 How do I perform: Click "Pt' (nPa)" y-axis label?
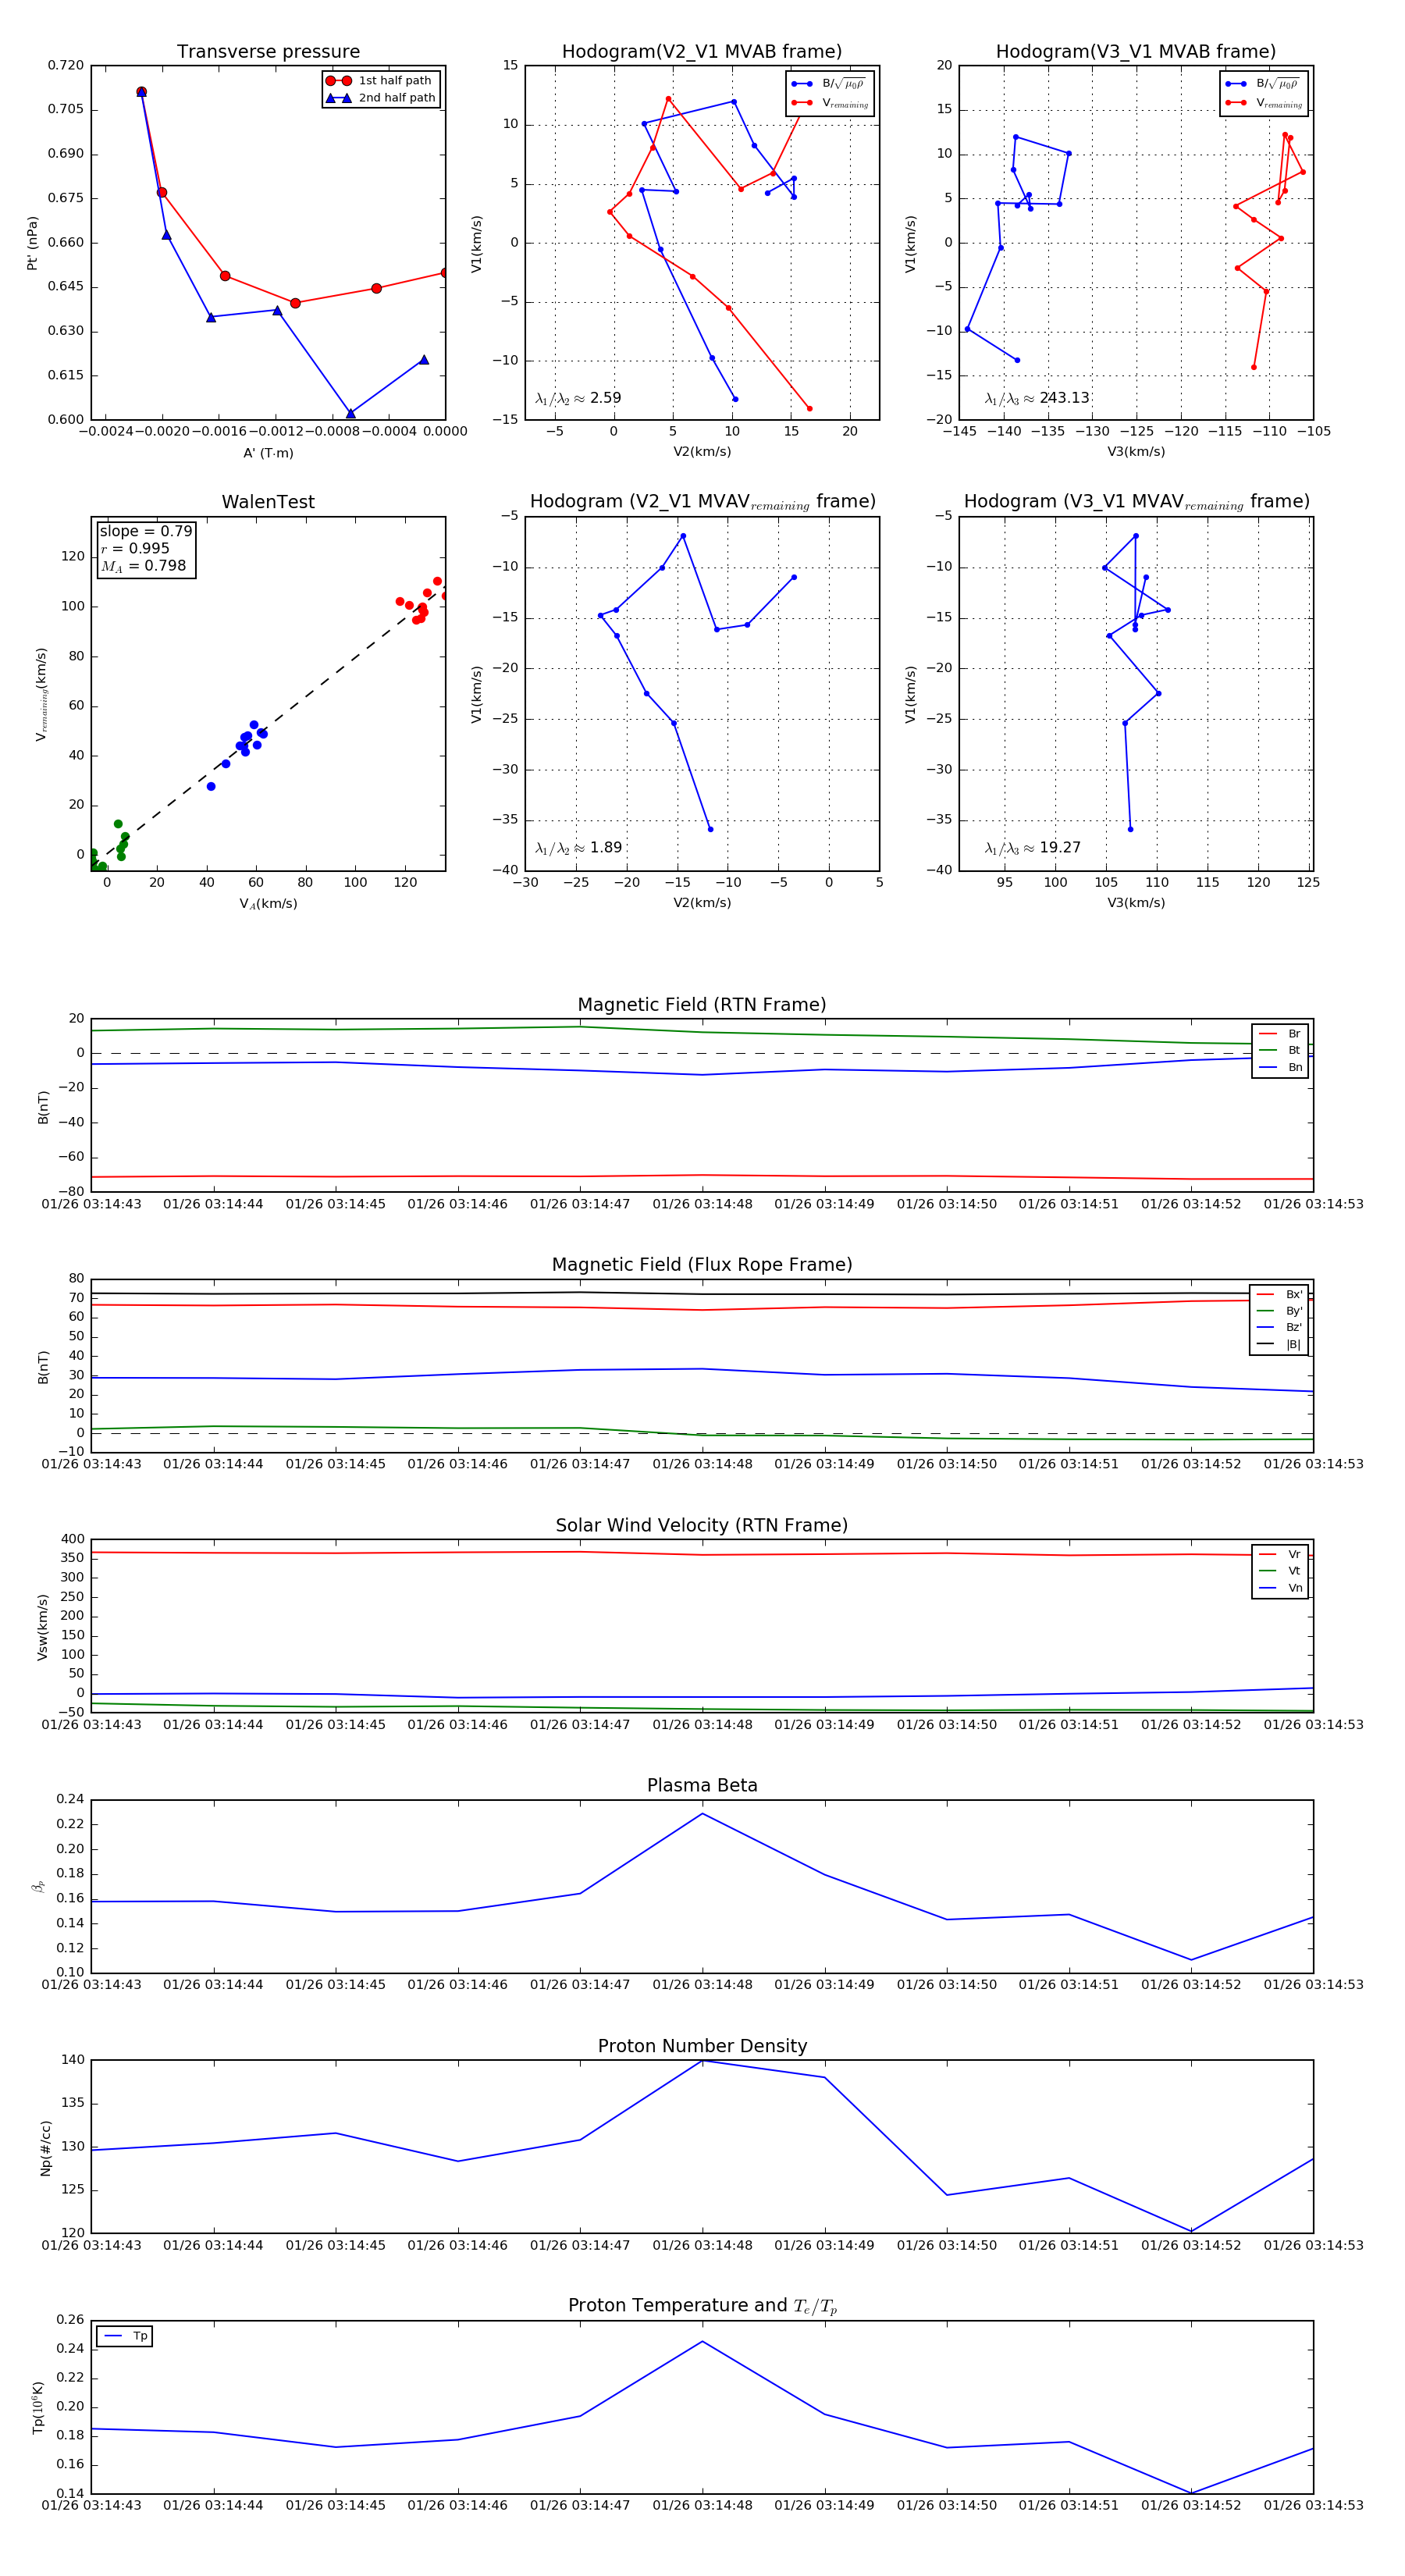32,243
